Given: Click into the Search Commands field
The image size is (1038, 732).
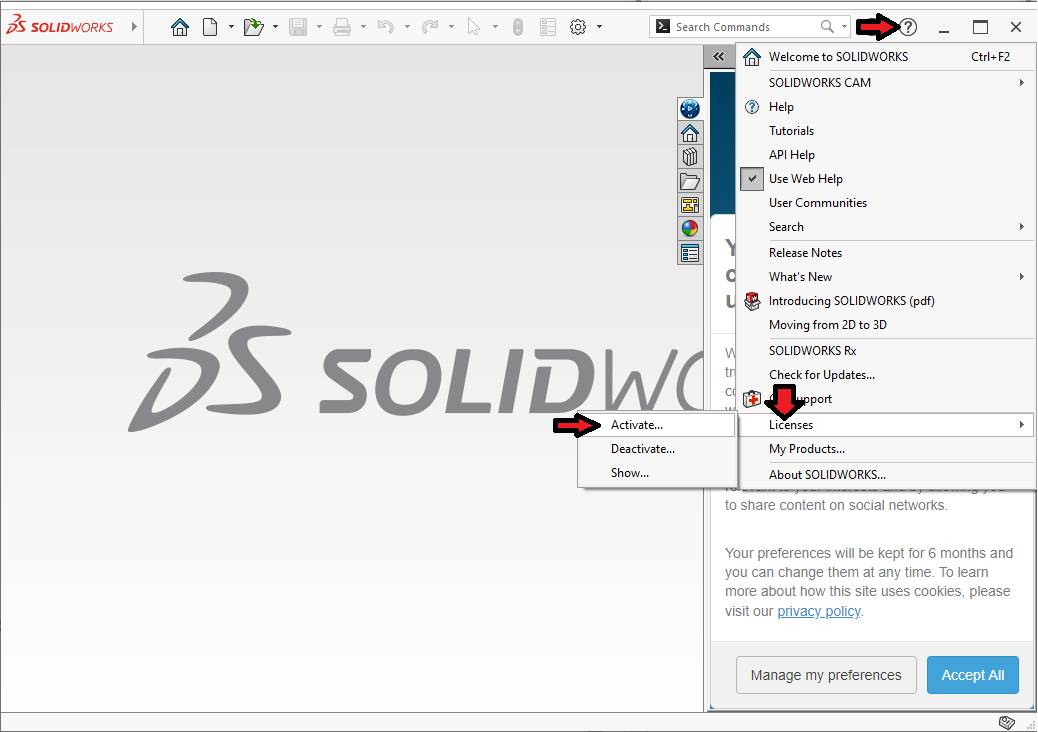Looking at the screenshot, I should pyautogui.click(x=747, y=26).
